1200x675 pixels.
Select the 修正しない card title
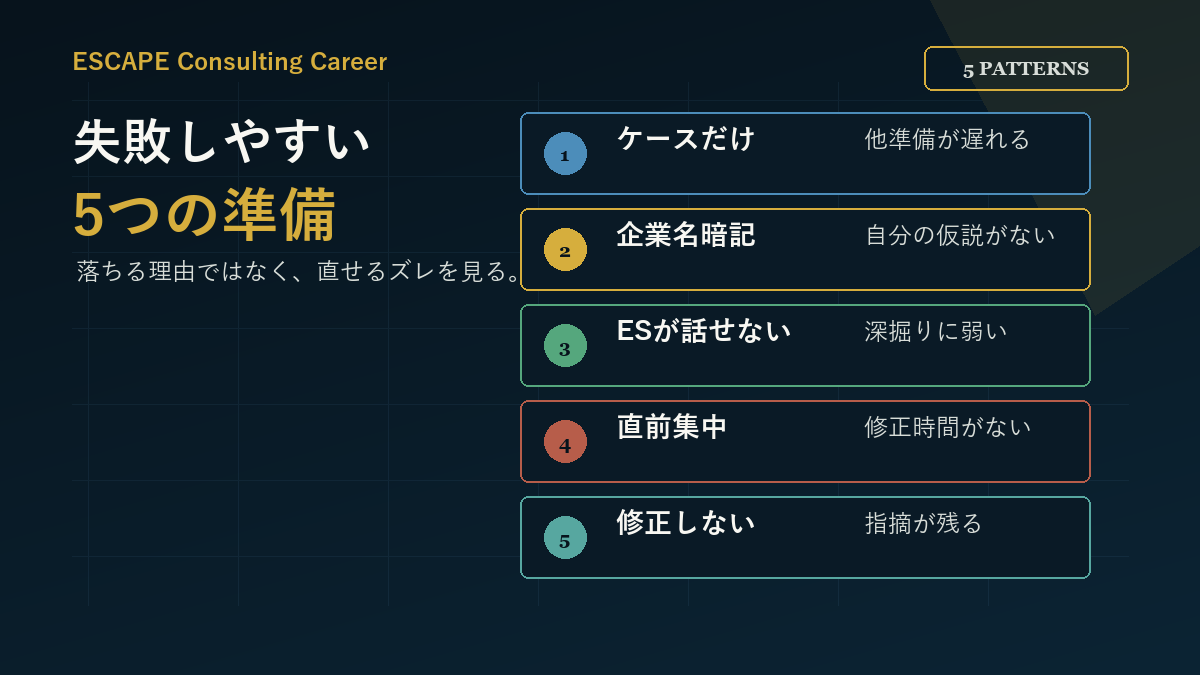coord(685,522)
